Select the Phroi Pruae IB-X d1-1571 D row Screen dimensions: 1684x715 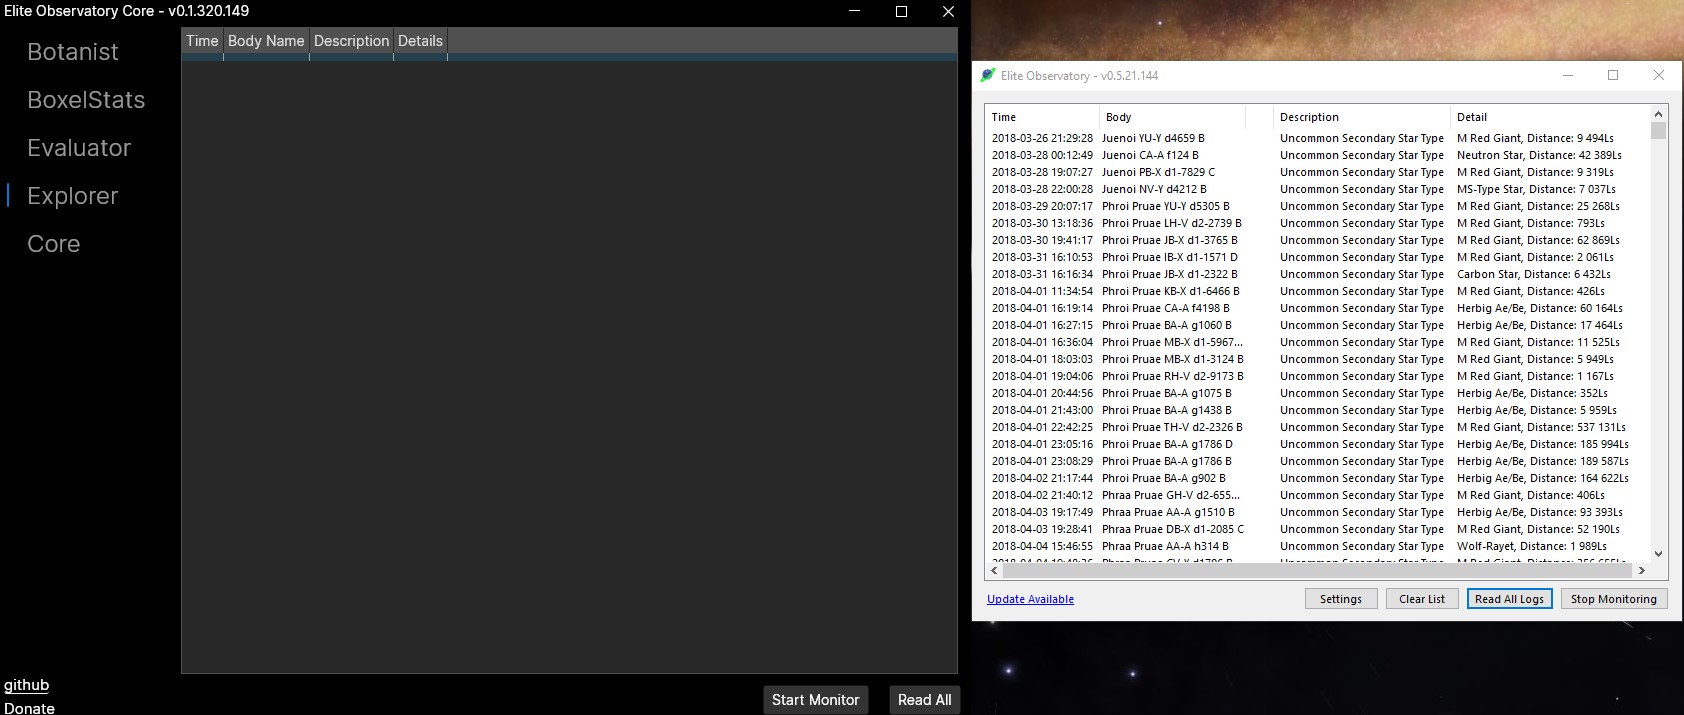click(x=1317, y=257)
